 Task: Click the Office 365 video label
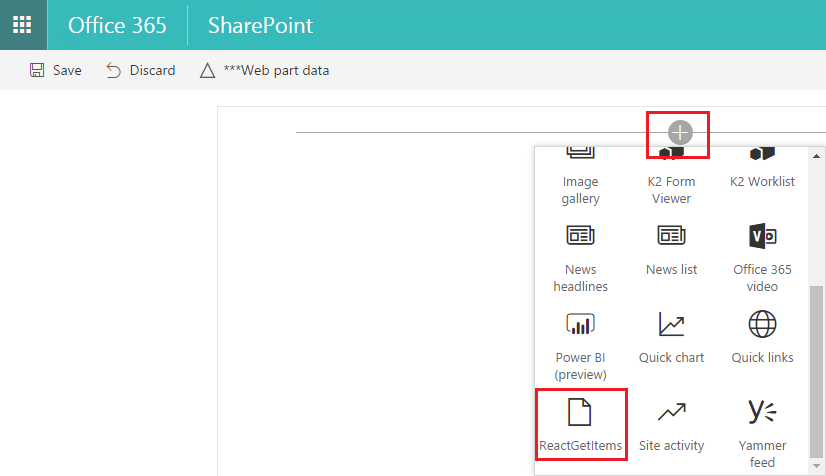click(762, 278)
